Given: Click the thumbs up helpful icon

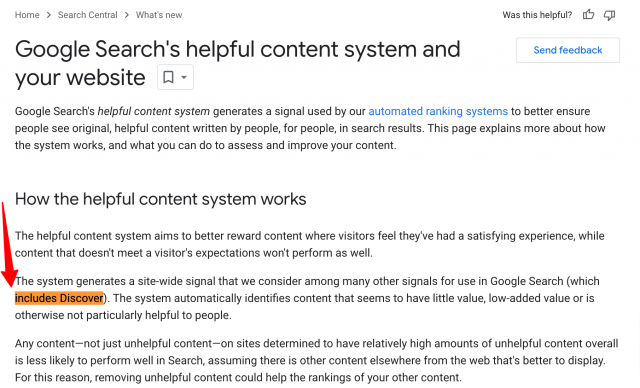Looking at the screenshot, I should click(x=588, y=15).
